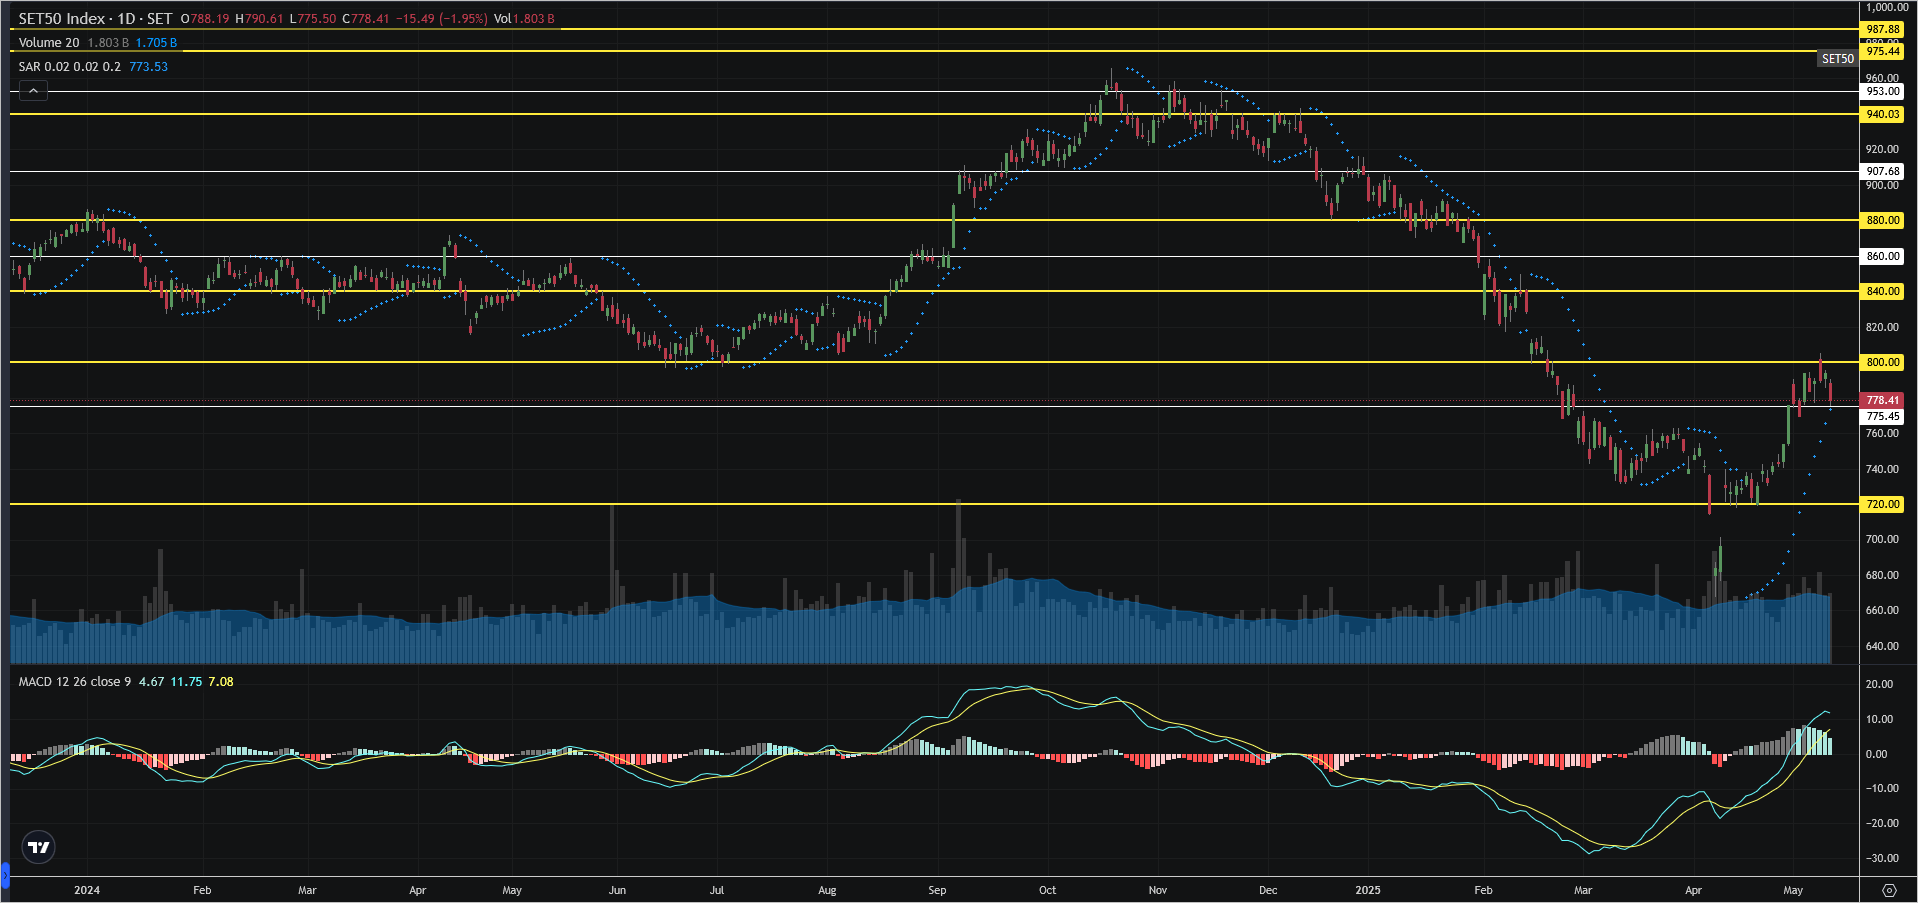Click the −30.00 MACD scale label
Image resolution: width=1918 pixels, height=903 pixels.
pos(1880,858)
